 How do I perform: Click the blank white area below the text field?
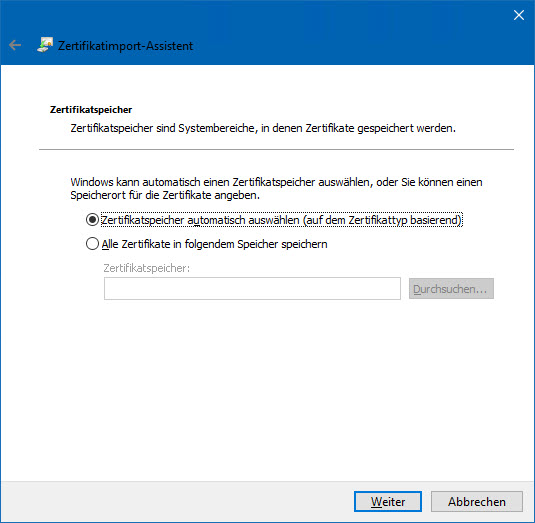[266, 389]
